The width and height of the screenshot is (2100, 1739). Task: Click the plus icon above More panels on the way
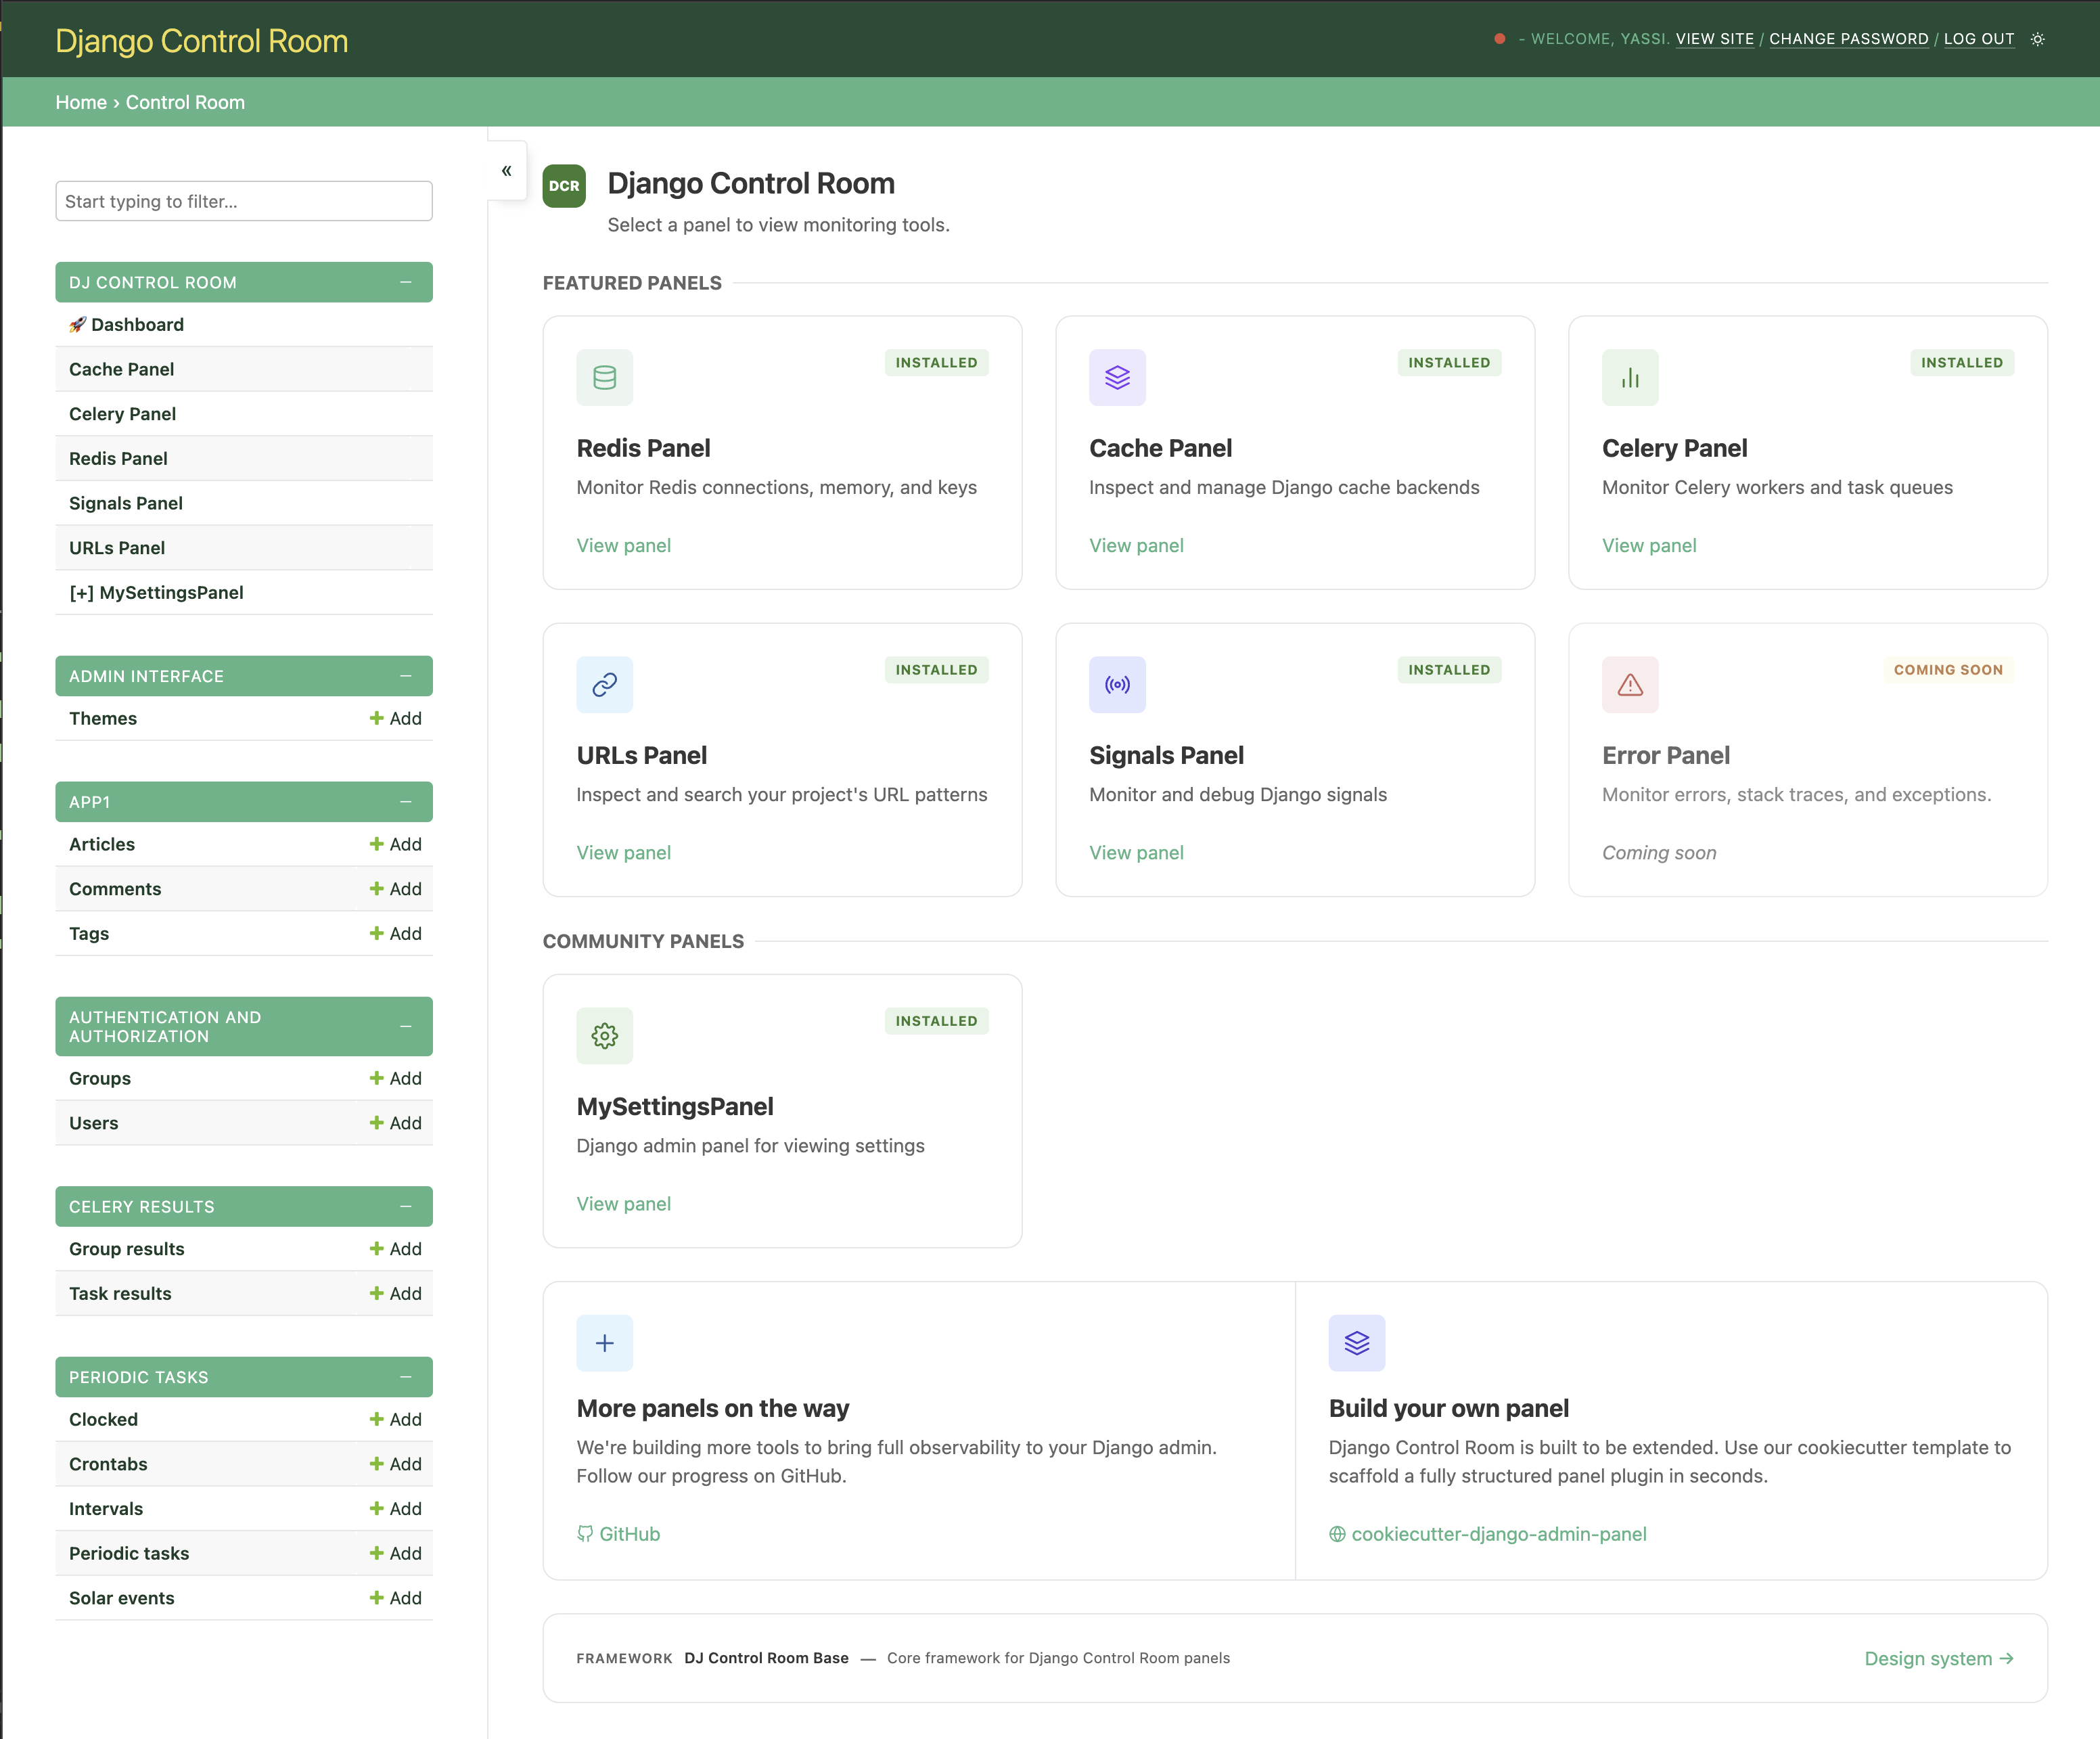[x=605, y=1343]
